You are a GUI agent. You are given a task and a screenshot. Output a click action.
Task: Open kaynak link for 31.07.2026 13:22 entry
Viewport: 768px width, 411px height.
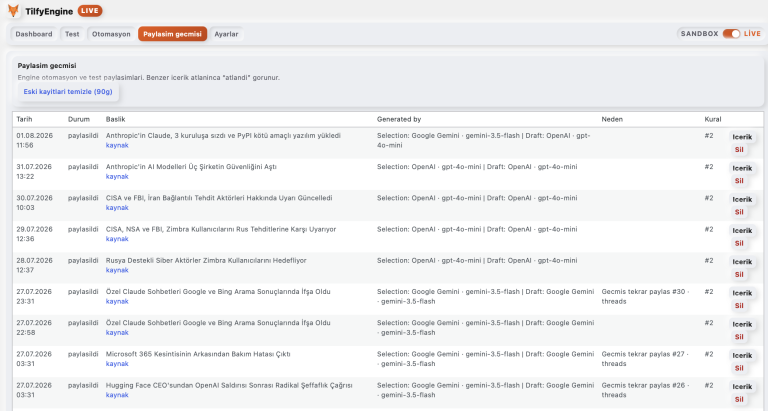(x=117, y=176)
